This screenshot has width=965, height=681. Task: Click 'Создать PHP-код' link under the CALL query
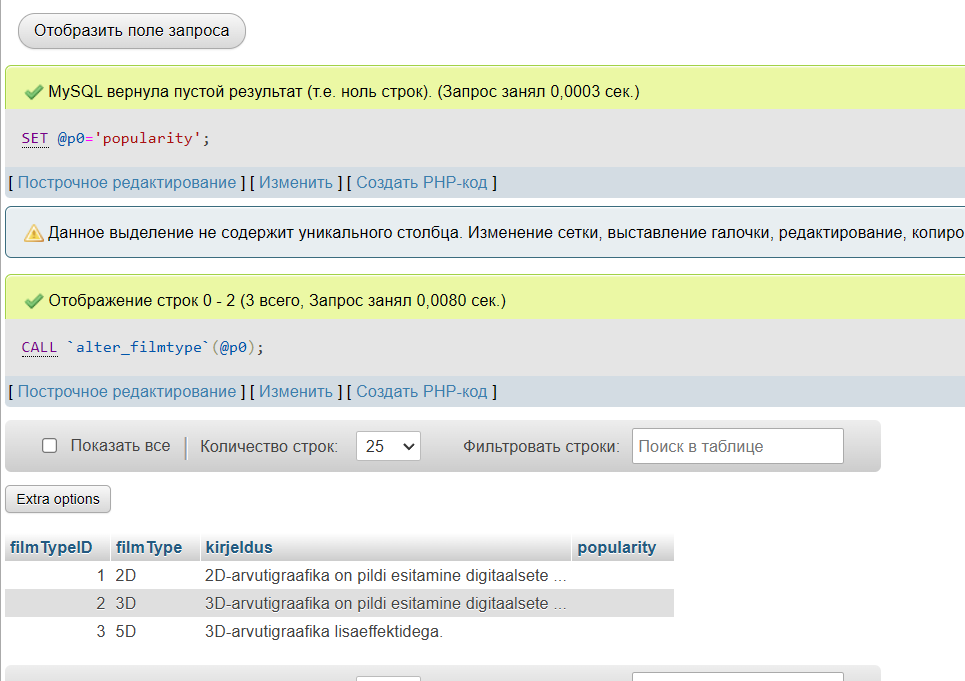(422, 392)
